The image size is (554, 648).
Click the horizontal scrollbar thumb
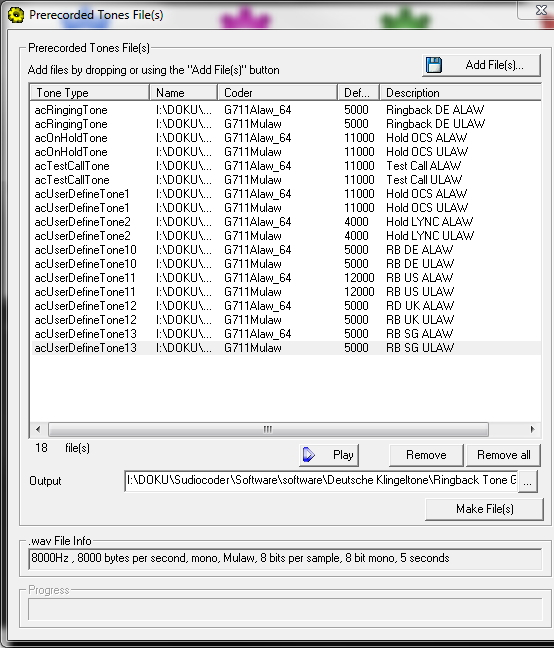(x=268, y=429)
